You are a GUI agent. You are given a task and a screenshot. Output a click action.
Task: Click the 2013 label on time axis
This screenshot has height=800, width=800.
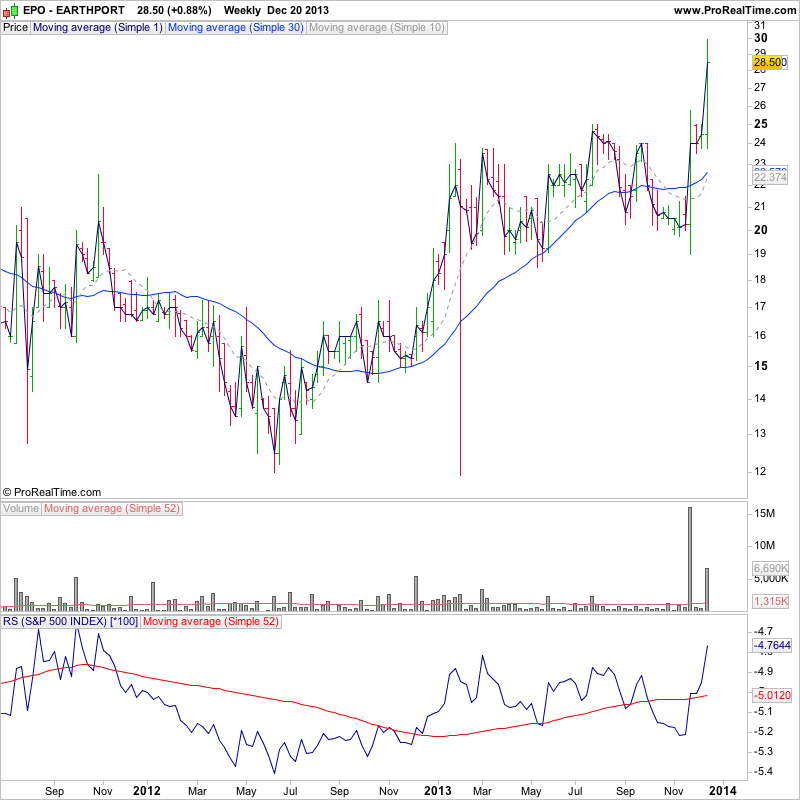(438, 791)
